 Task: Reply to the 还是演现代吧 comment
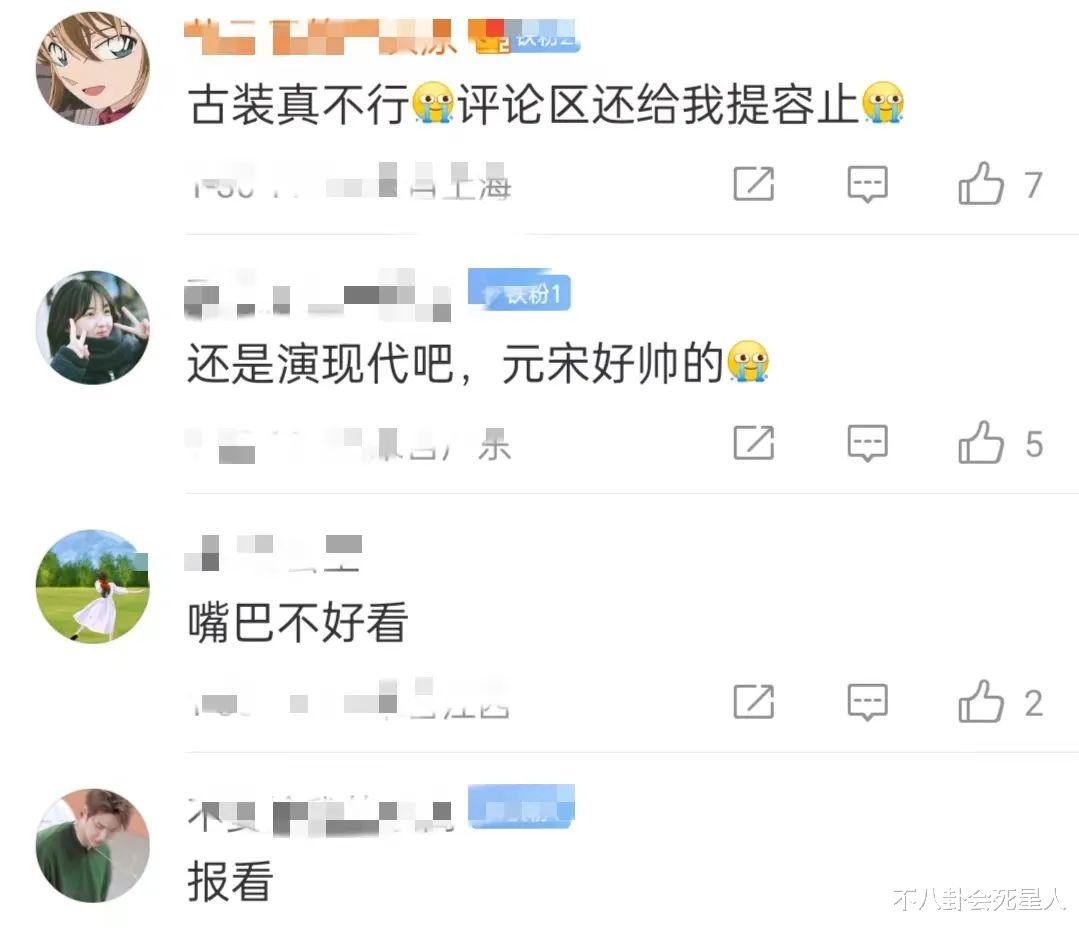(867, 442)
